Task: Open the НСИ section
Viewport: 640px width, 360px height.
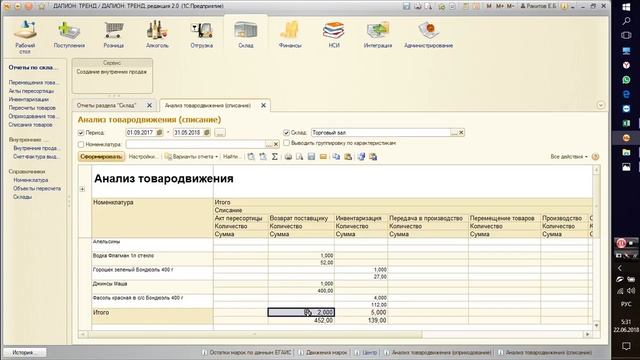Action: (334, 36)
